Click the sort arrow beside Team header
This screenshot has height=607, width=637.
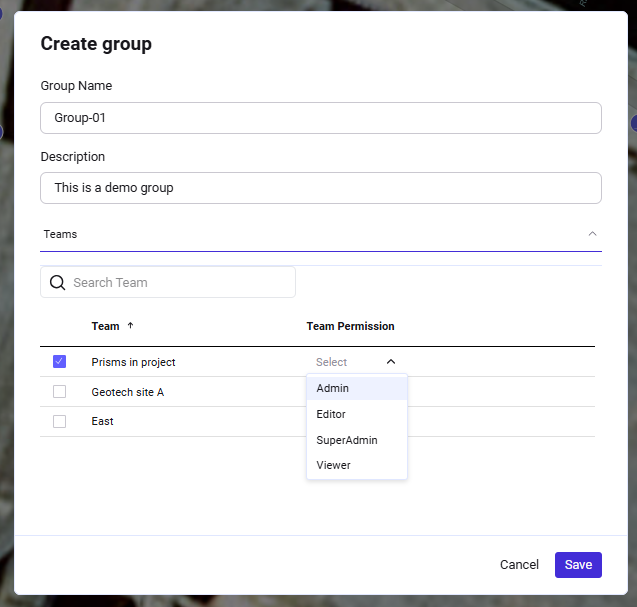click(x=130, y=326)
